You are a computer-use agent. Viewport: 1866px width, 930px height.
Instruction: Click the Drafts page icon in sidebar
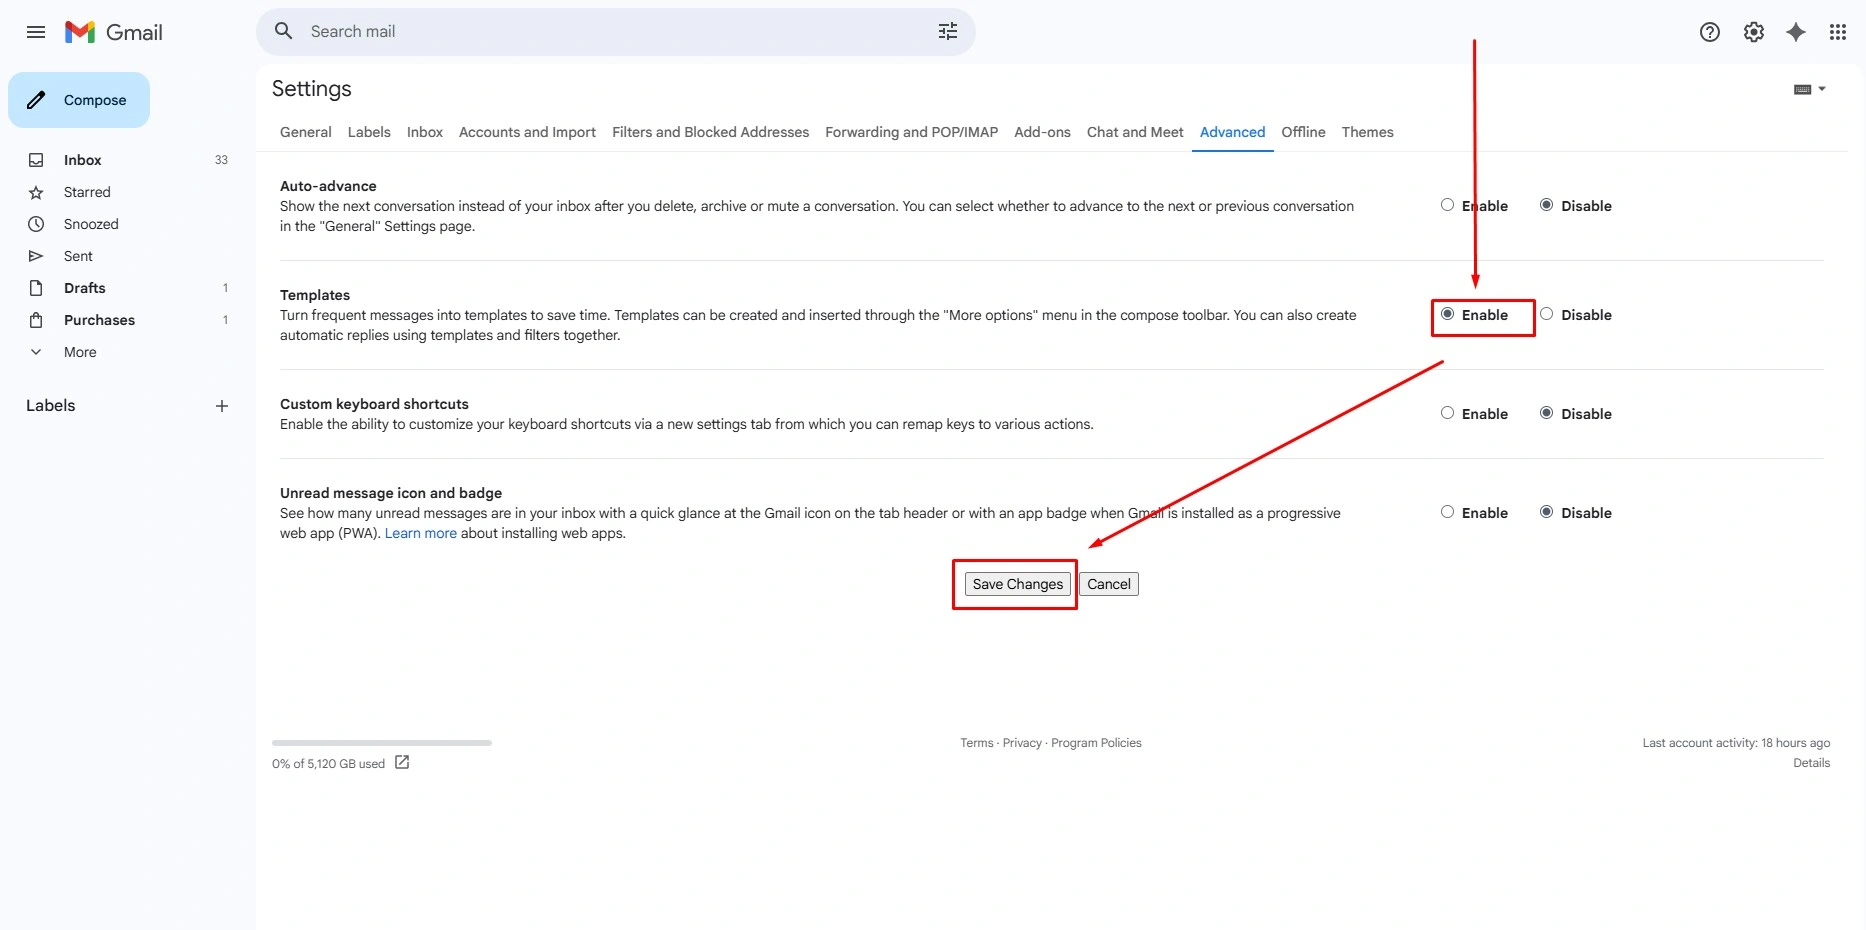[36, 288]
